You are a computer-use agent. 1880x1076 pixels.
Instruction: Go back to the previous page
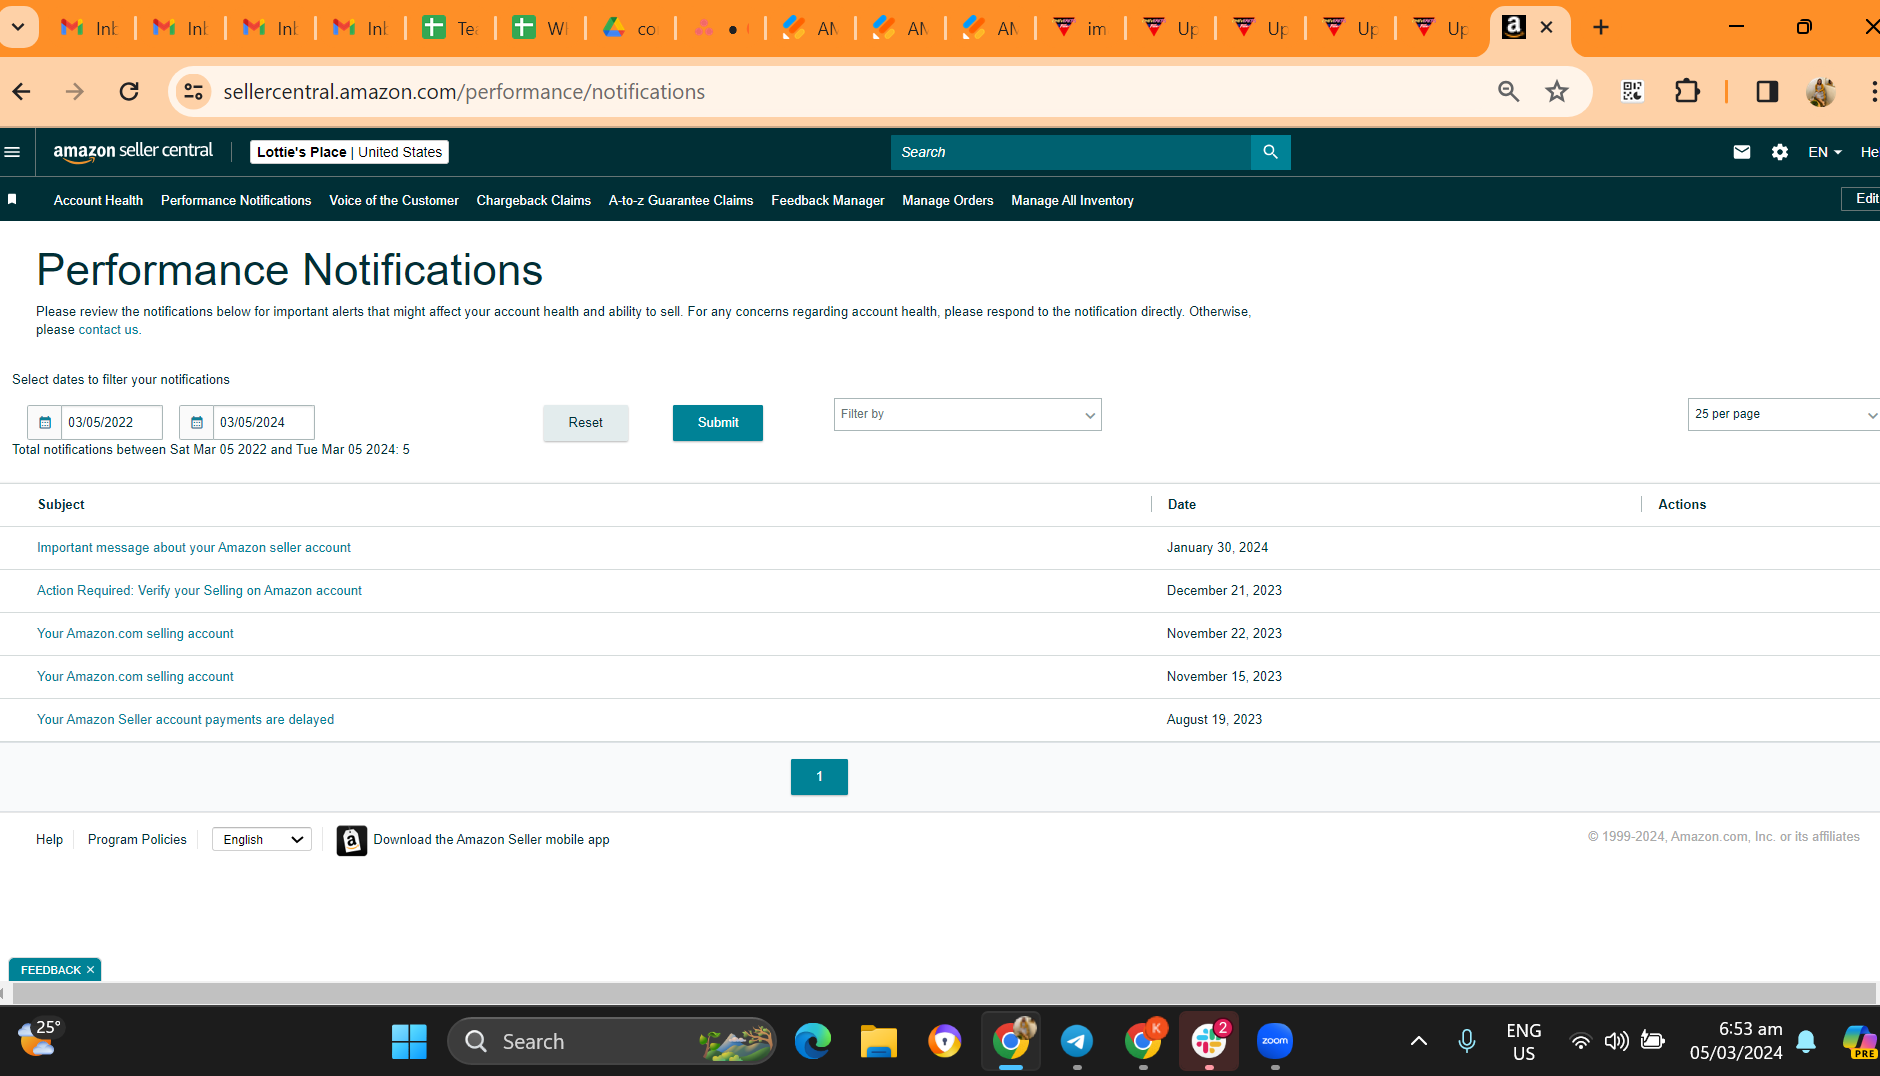point(22,92)
